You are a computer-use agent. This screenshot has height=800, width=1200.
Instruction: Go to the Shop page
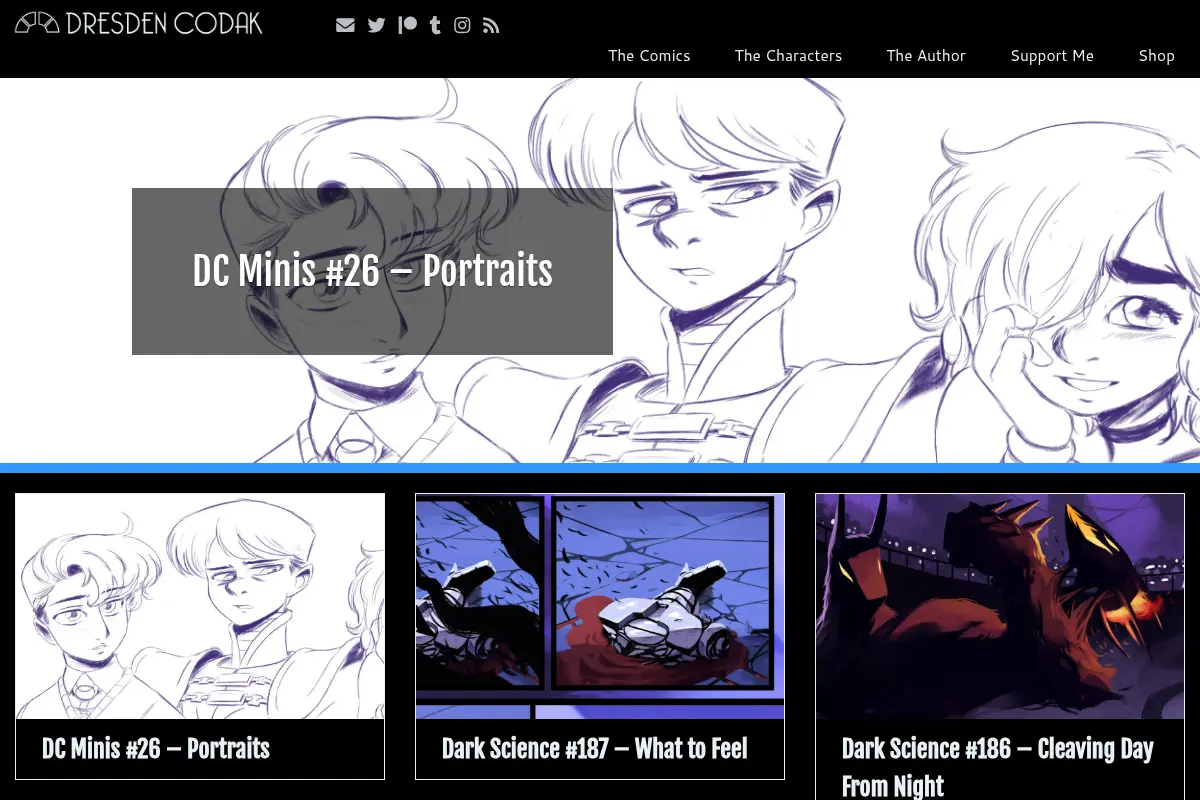click(1156, 55)
